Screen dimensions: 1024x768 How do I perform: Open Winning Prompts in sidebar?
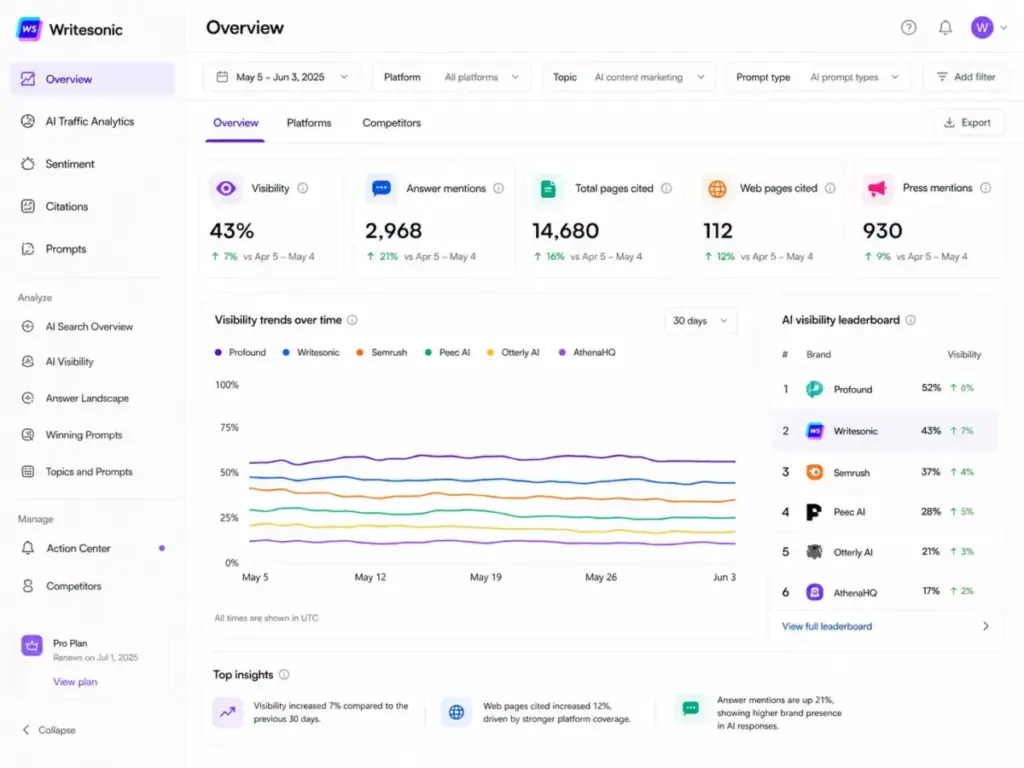(92, 435)
